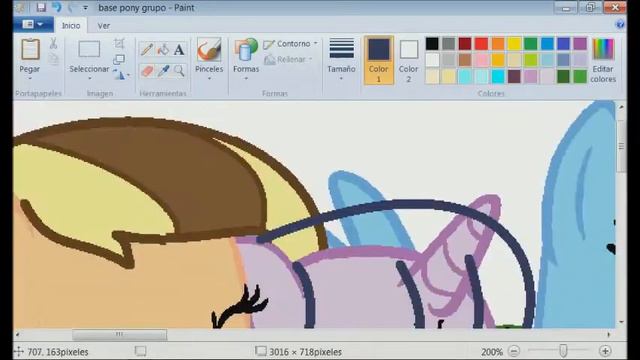
Task: Click the Seleccionar rectangle selection icon
Action: click(x=89, y=49)
